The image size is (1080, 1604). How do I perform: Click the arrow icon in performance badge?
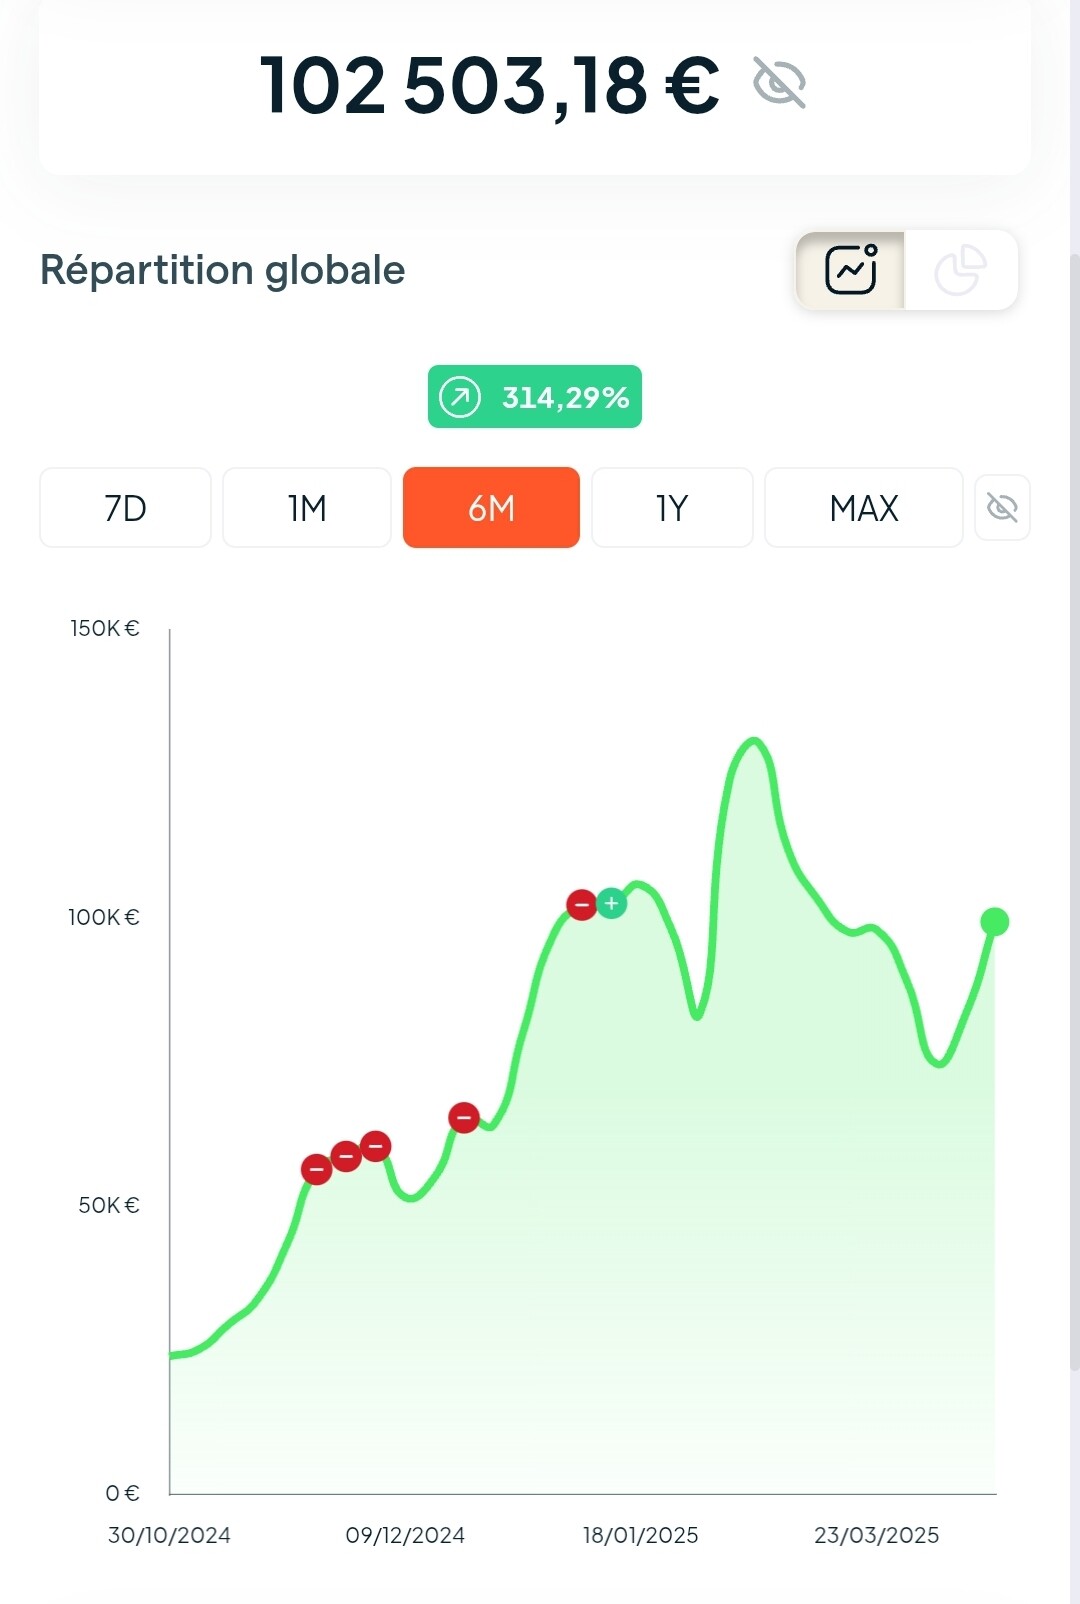(460, 397)
